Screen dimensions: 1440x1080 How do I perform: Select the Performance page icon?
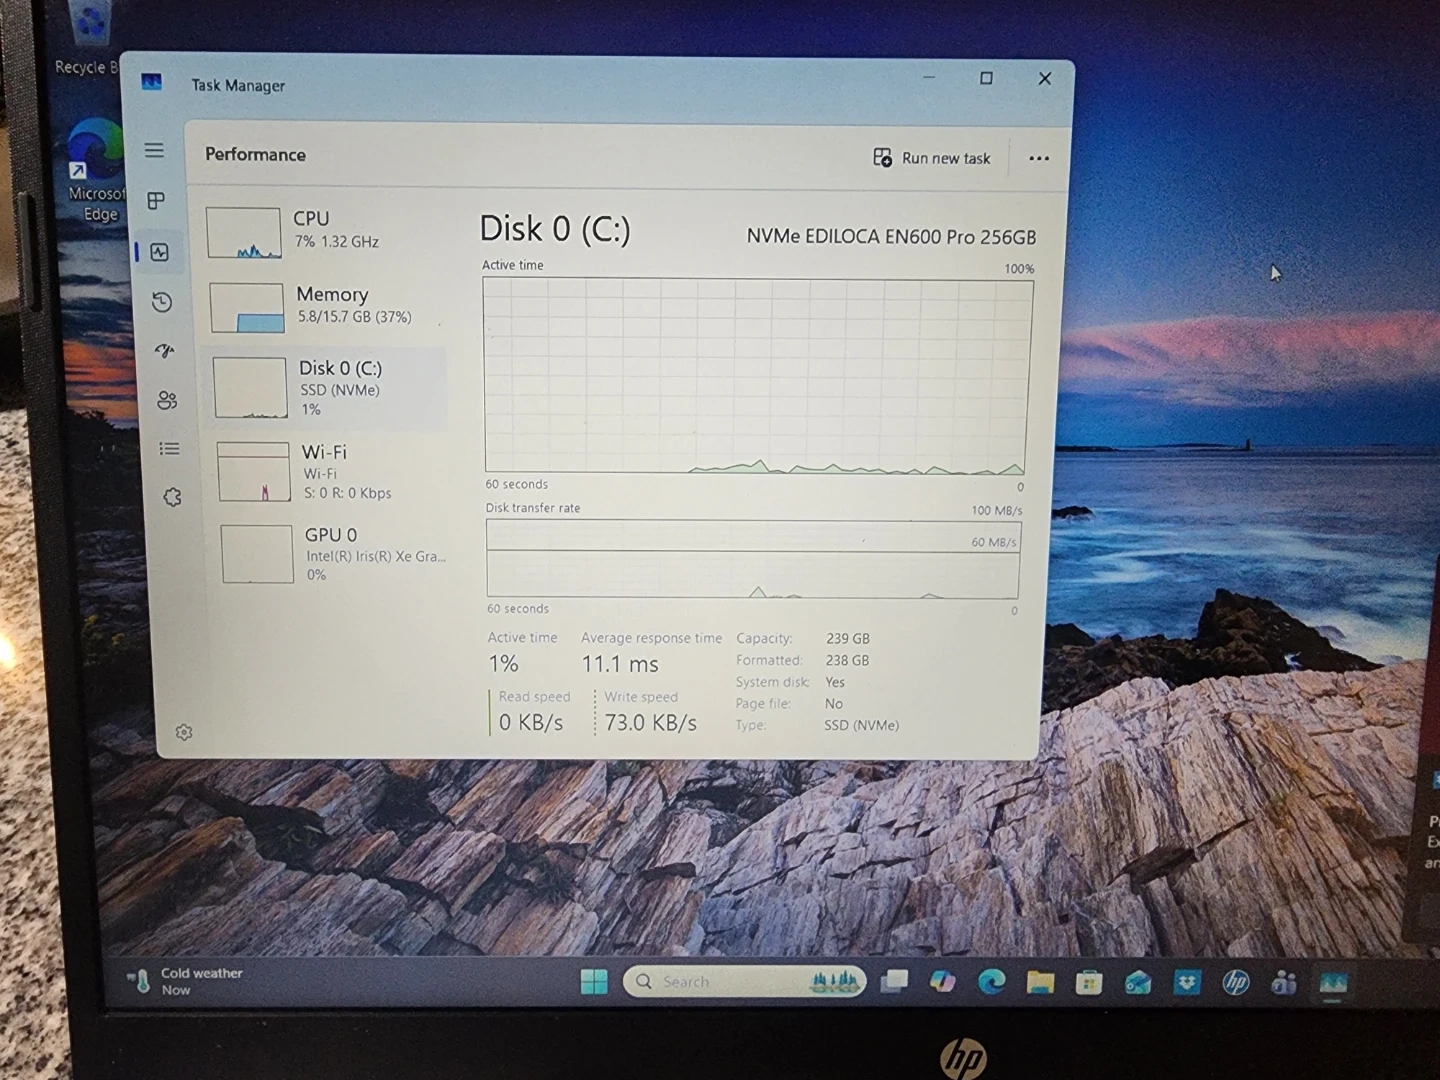tap(160, 252)
